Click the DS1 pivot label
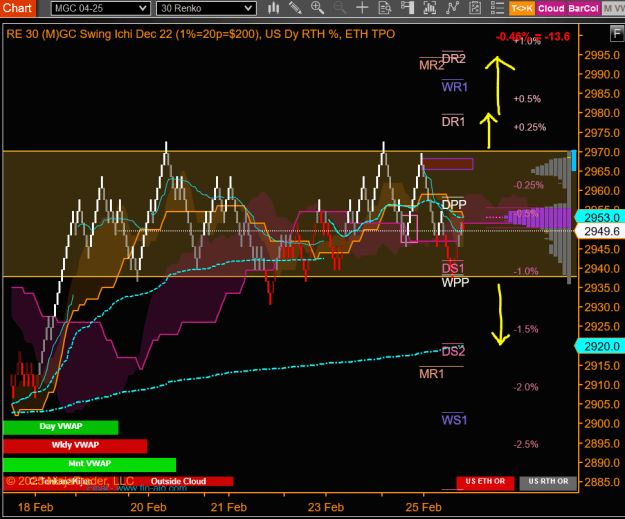Viewport: 625px width, 519px height. tap(453, 268)
